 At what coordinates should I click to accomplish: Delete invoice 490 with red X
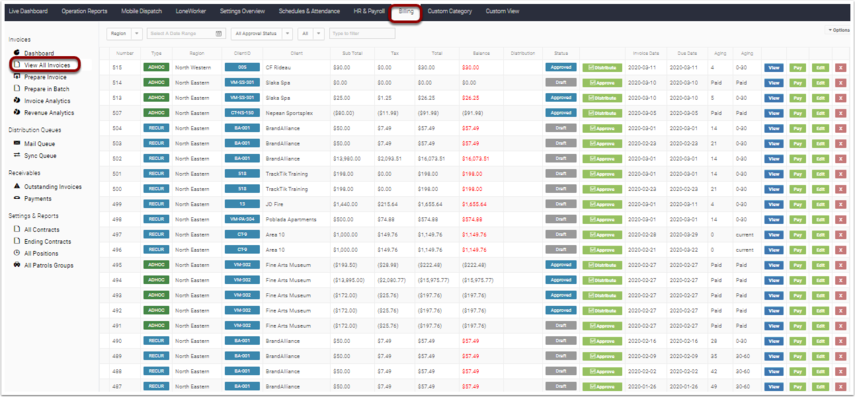(840, 341)
